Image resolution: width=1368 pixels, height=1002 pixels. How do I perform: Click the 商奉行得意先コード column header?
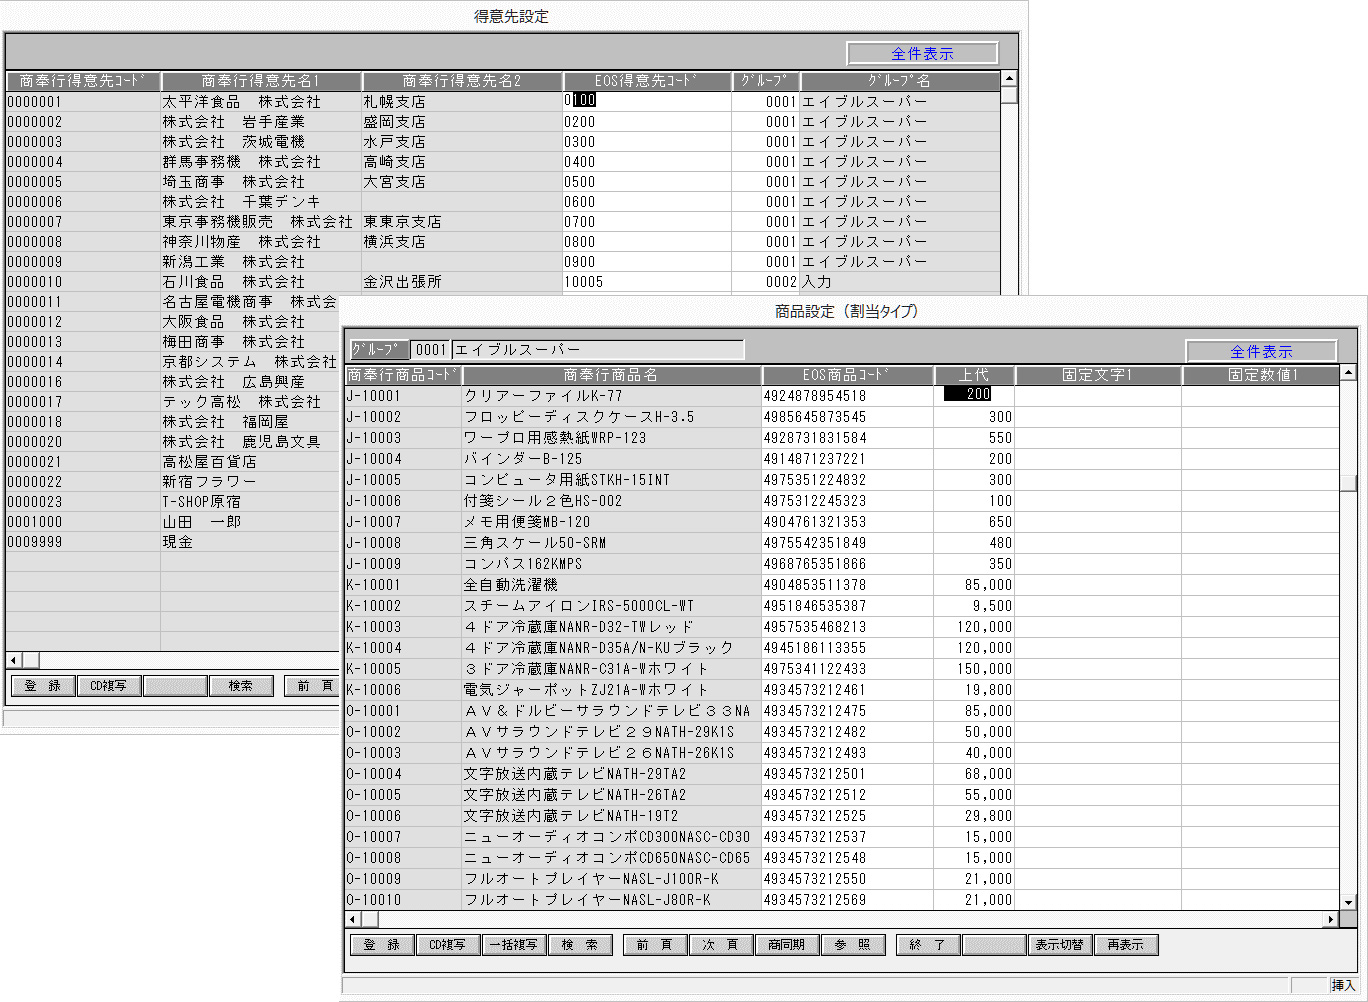[83, 81]
